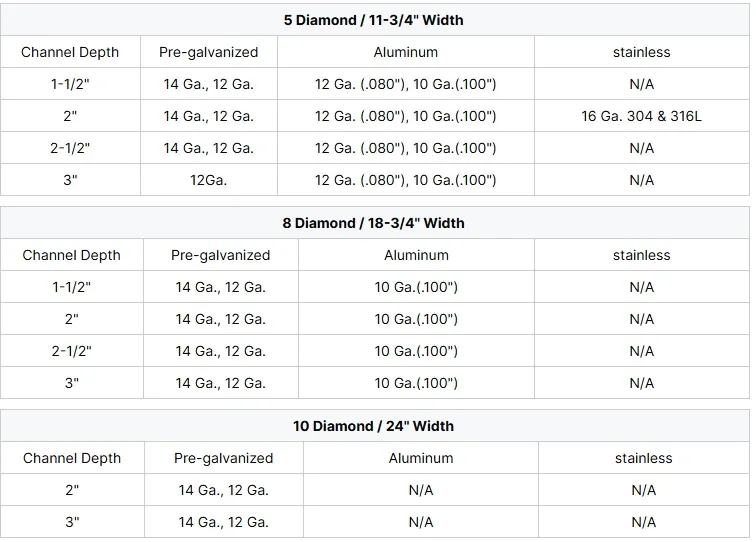Image resolution: width=756 pixels, height=542 pixels.
Task: Click aluminum N/A cell in 10 Diamond 2" row
Action: 420,490
